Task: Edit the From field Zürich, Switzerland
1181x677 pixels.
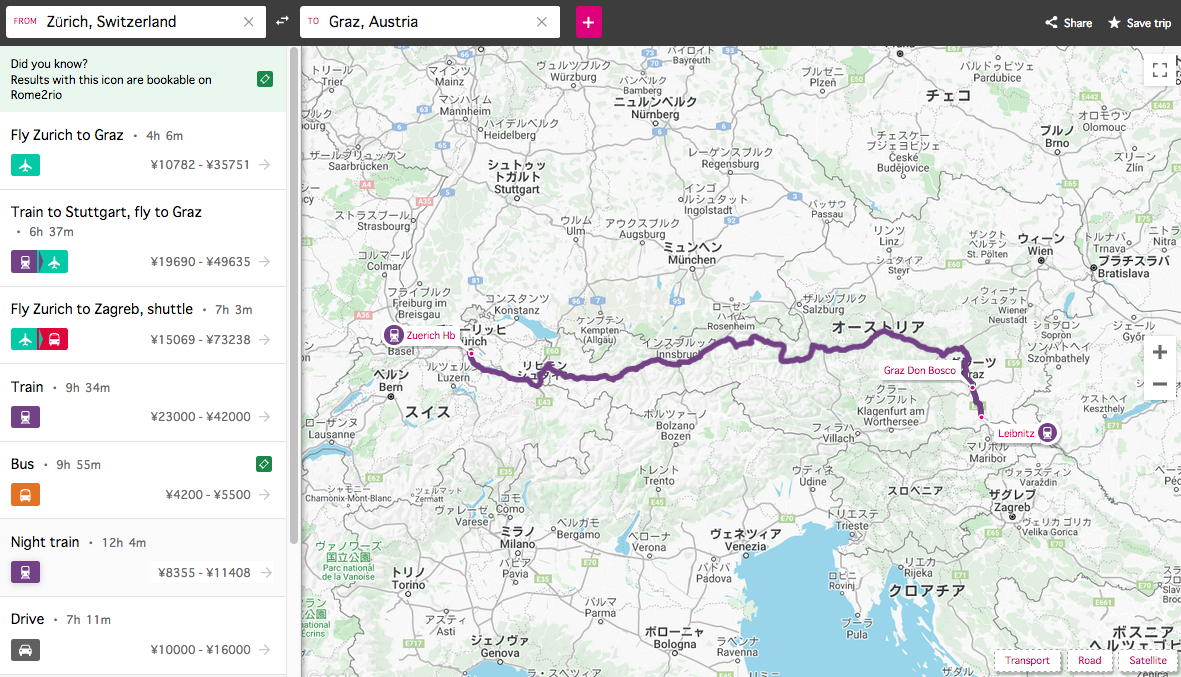Action: 136,22
